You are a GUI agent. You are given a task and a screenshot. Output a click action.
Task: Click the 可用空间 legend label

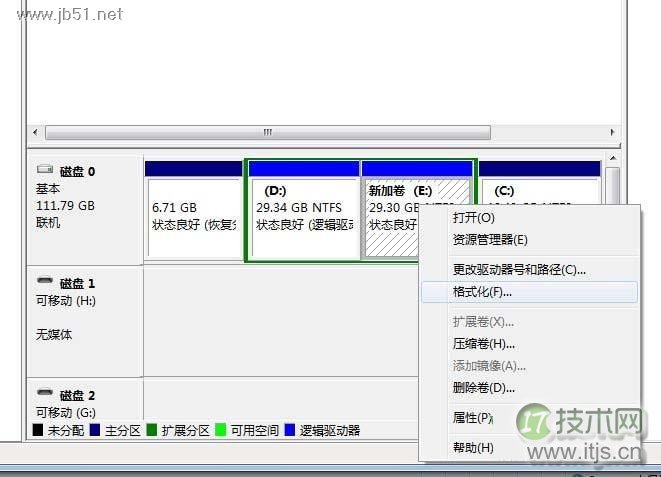[x=255, y=431]
